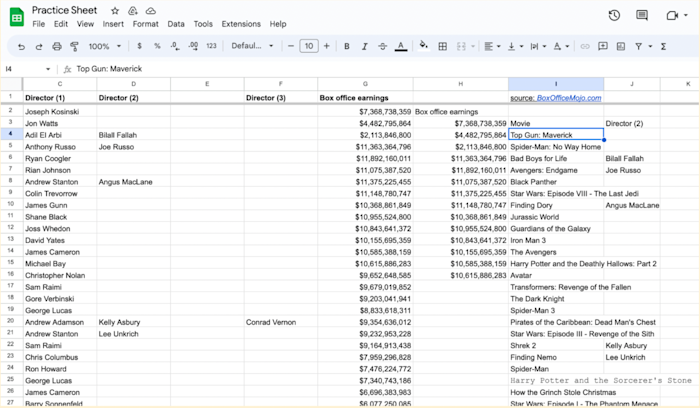This screenshot has width=700, height=408.
Task: Star the Practice Sheet document
Action: pos(115,10)
